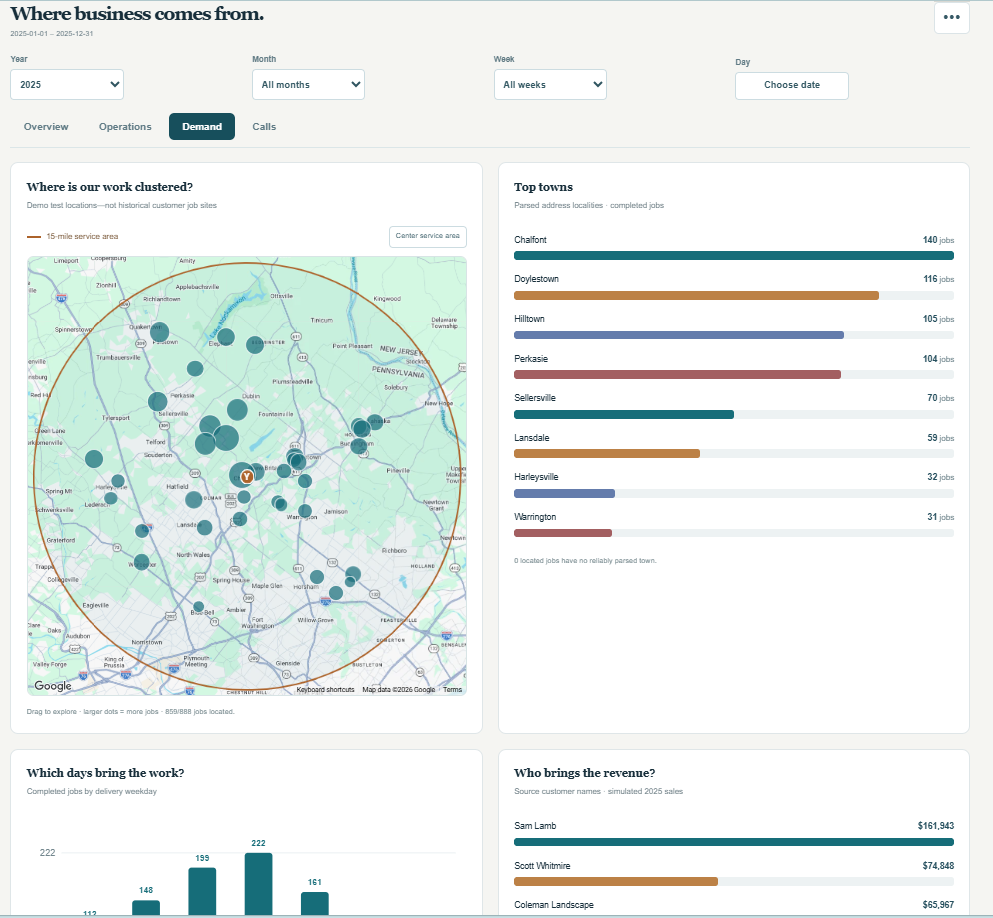Click the 'Chalfont' town label
Screen dimensions: 993x918
point(530,240)
